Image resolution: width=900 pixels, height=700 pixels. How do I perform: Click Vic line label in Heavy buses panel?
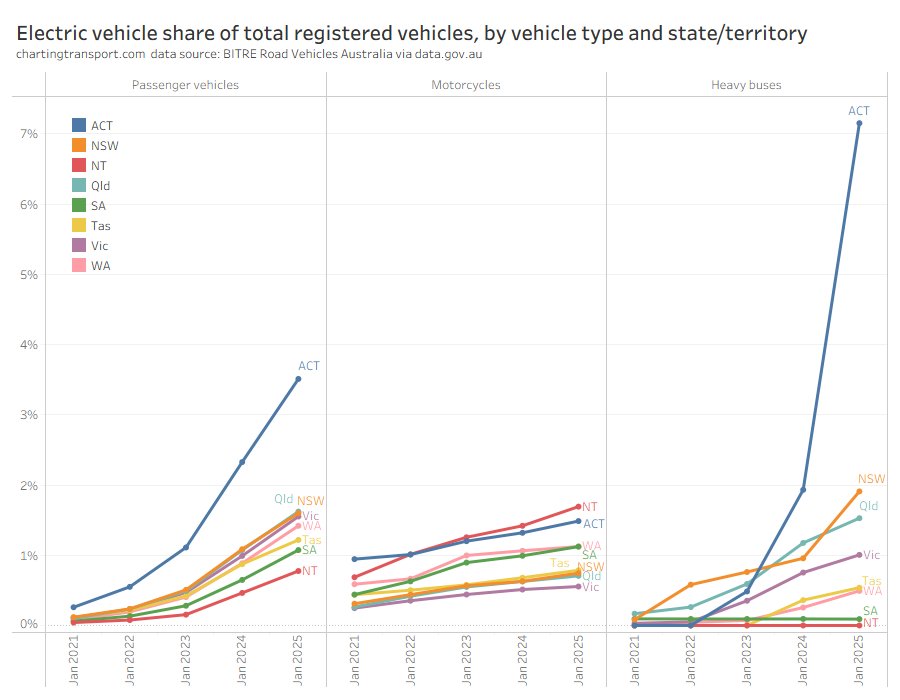pyautogui.click(x=871, y=555)
